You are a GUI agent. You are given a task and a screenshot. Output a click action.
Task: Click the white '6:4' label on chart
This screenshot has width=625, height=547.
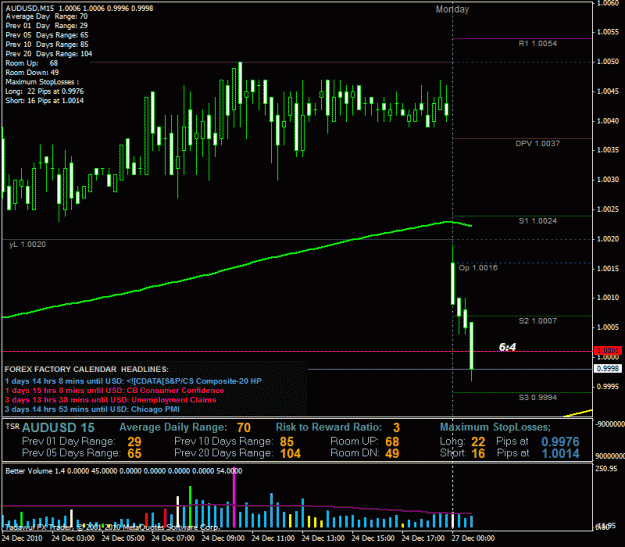507,347
